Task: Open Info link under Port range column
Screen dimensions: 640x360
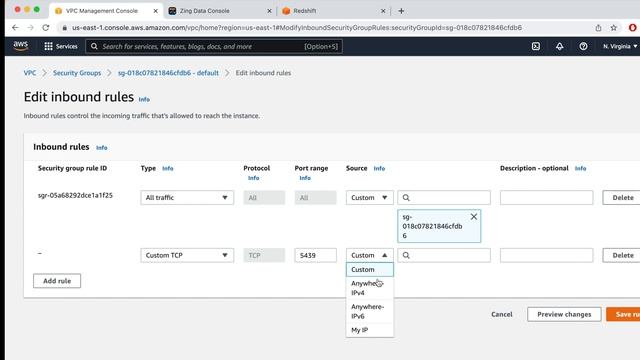Action: coord(305,178)
